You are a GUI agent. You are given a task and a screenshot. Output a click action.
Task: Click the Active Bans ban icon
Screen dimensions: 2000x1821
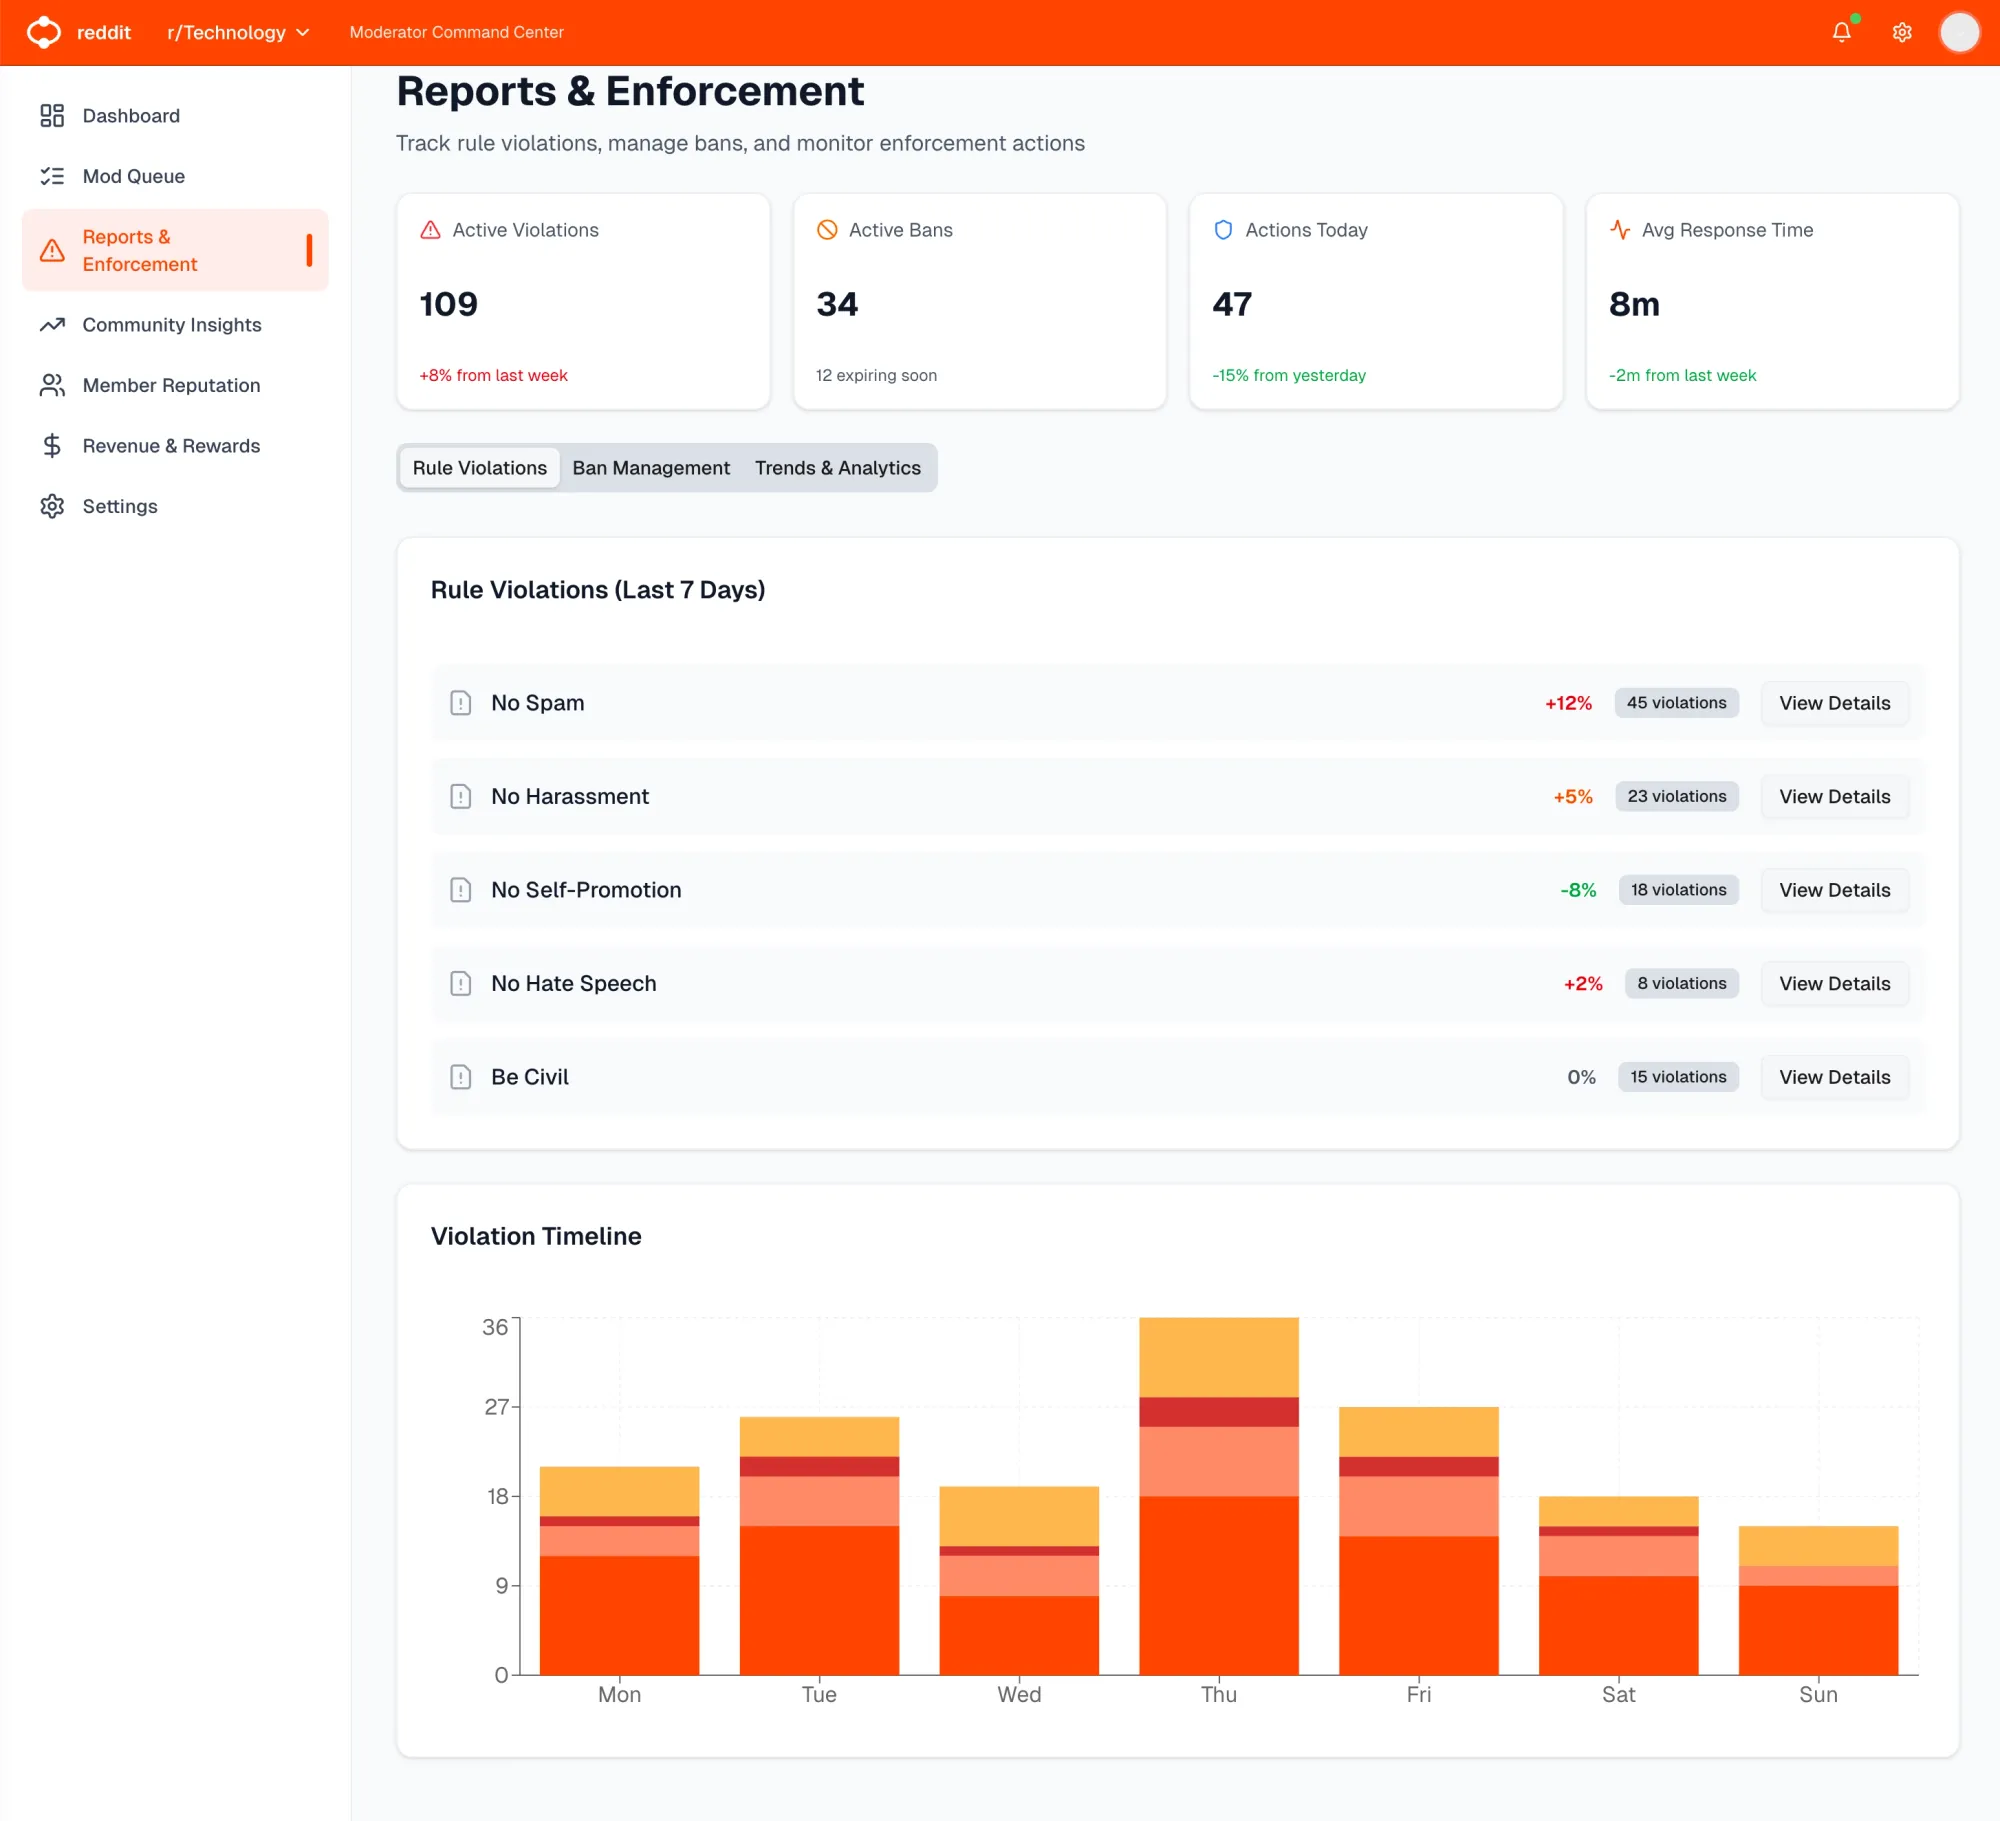click(x=827, y=229)
